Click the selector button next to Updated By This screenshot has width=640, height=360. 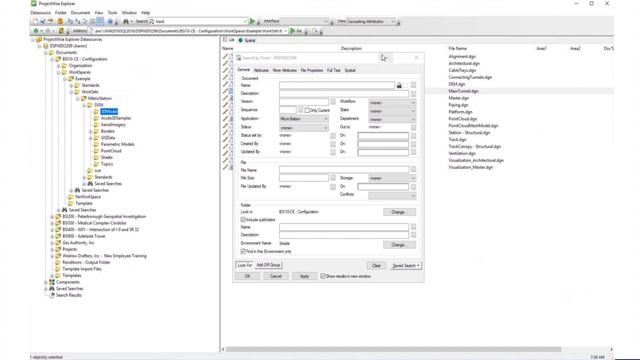(333, 152)
